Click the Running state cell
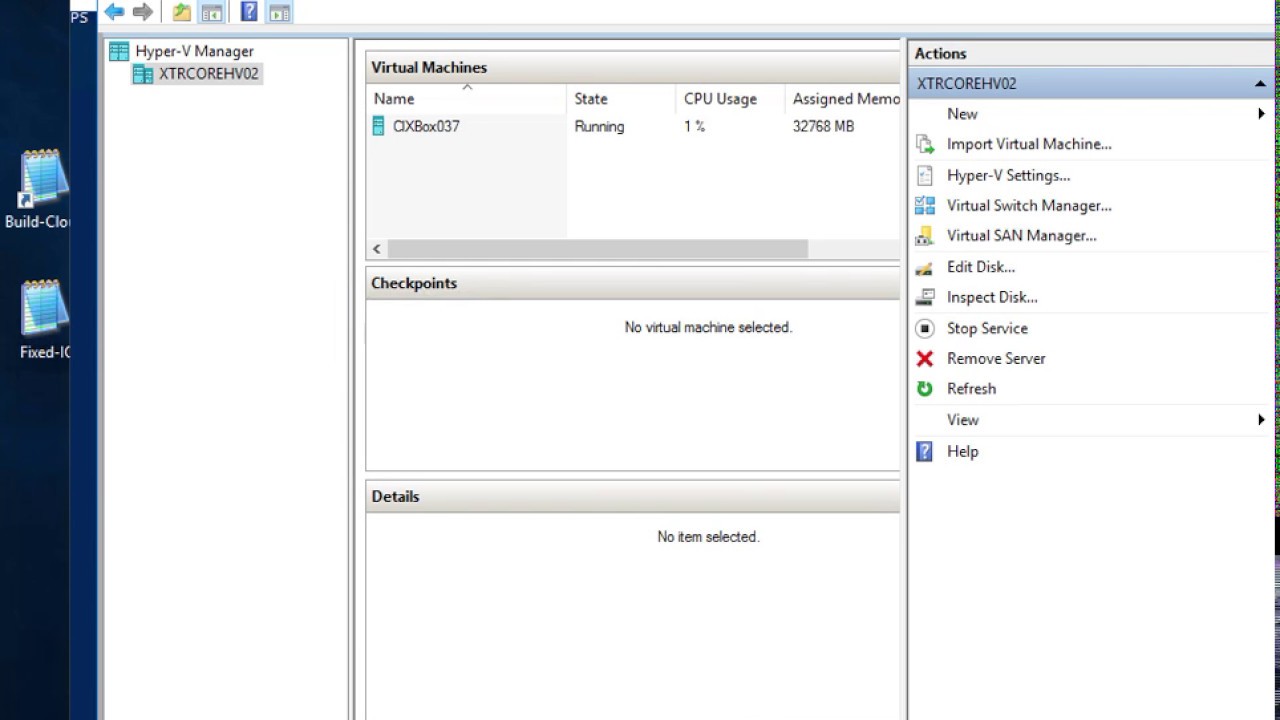The height and width of the screenshot is (720, 1280). [x=599, y=127]
